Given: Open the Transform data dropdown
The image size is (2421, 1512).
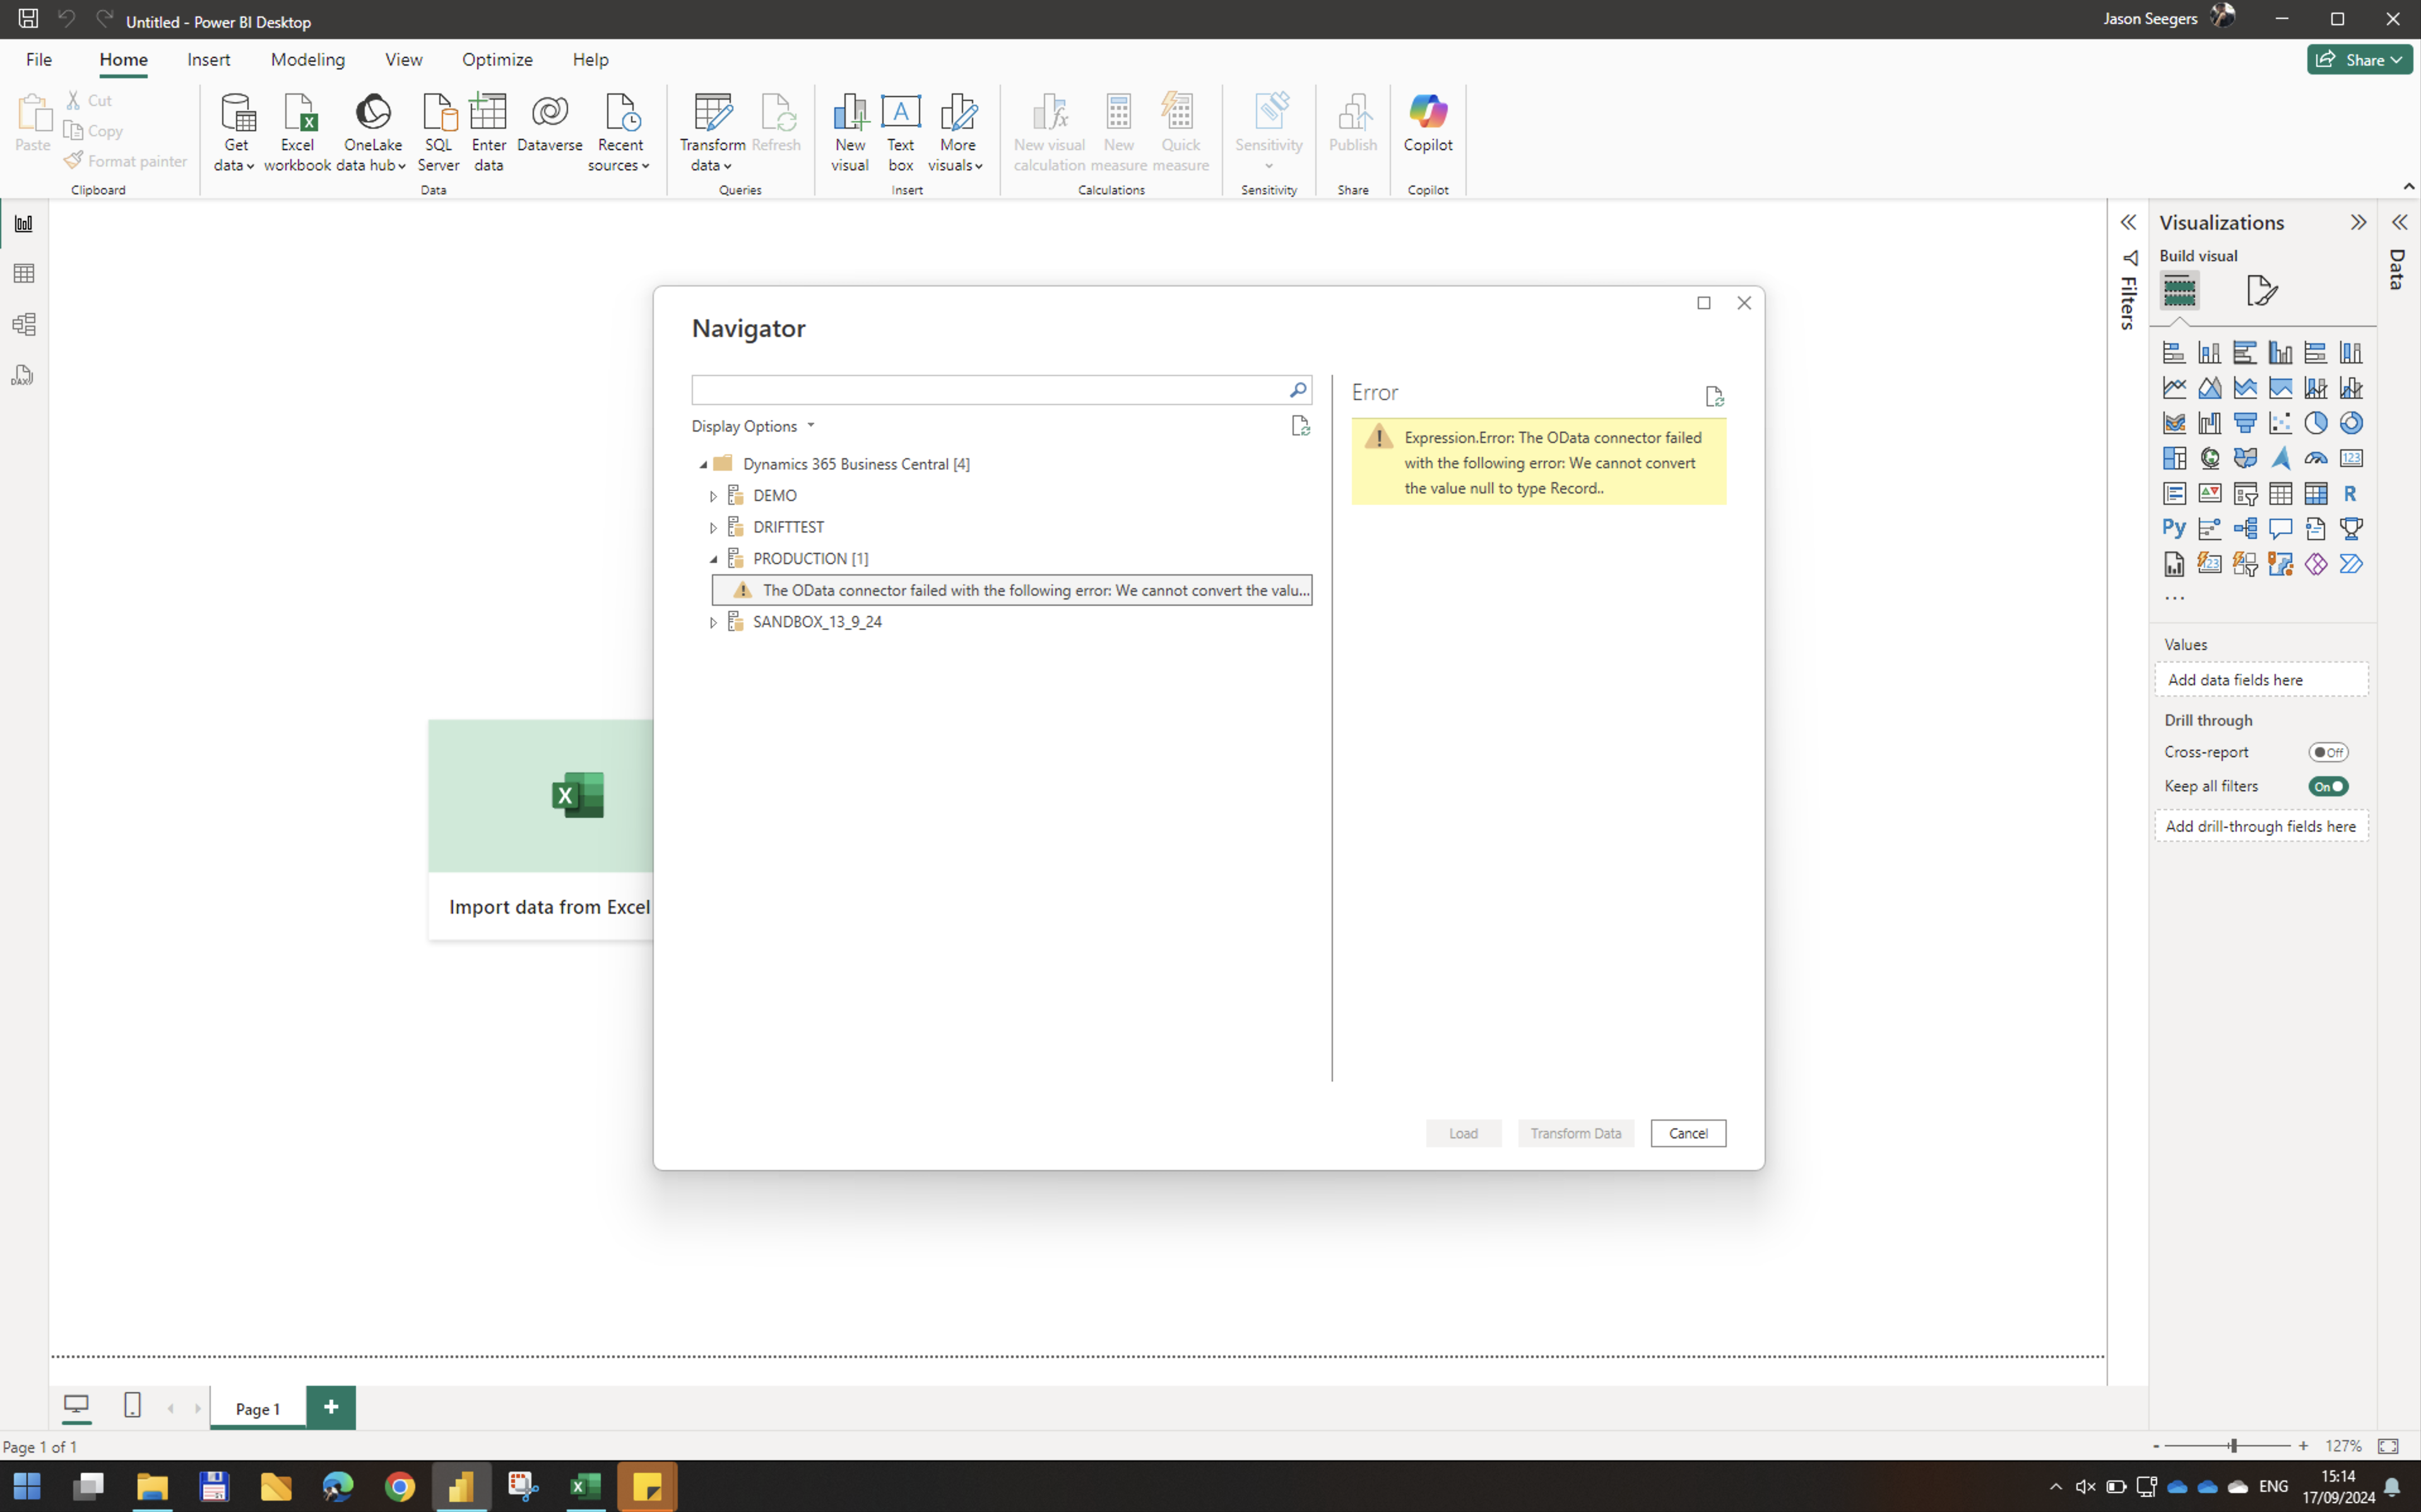Looking at the screenshot, I should tap(712, 133).
